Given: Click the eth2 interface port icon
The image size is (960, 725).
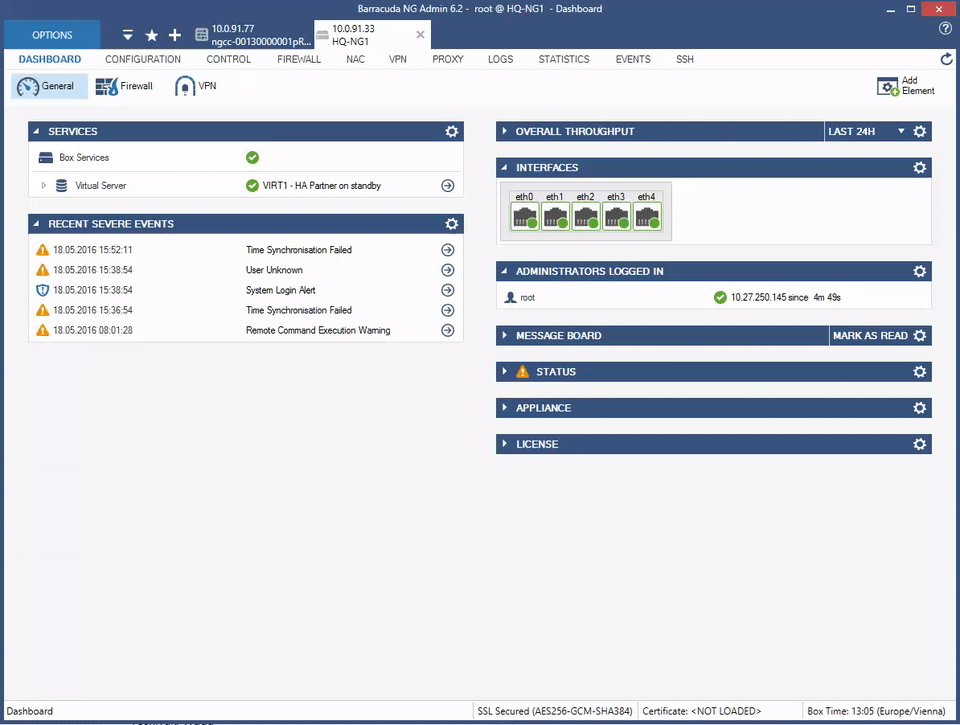Looking at the screenshot, I should click(x=586, y=216).
